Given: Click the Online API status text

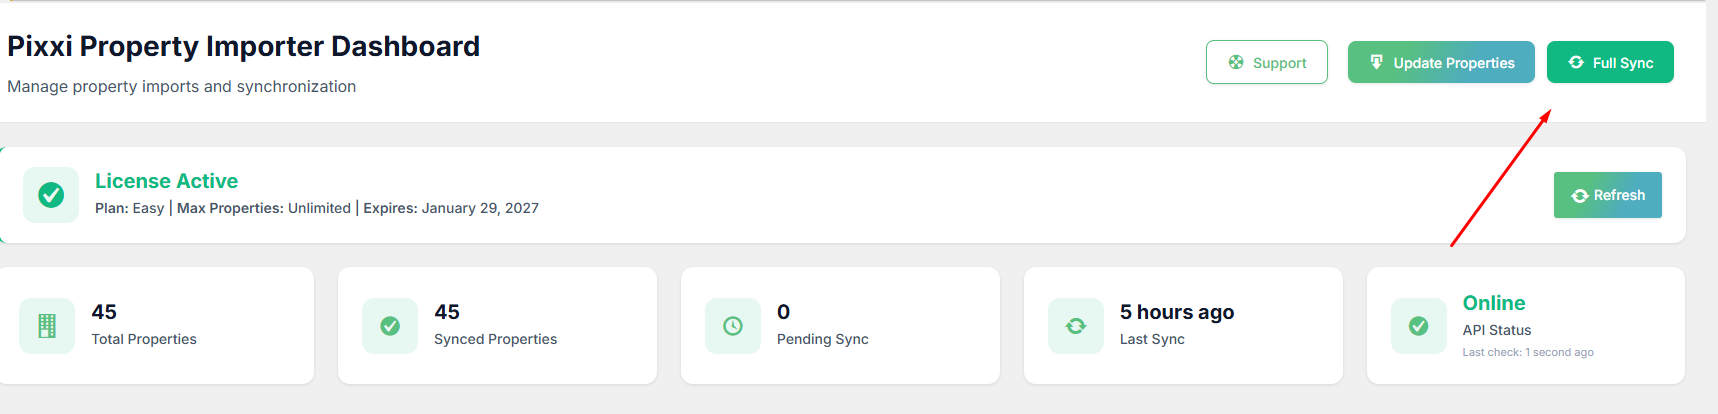Looking at the screenshot, I should pyautogui.click(x=1493, y=303).
